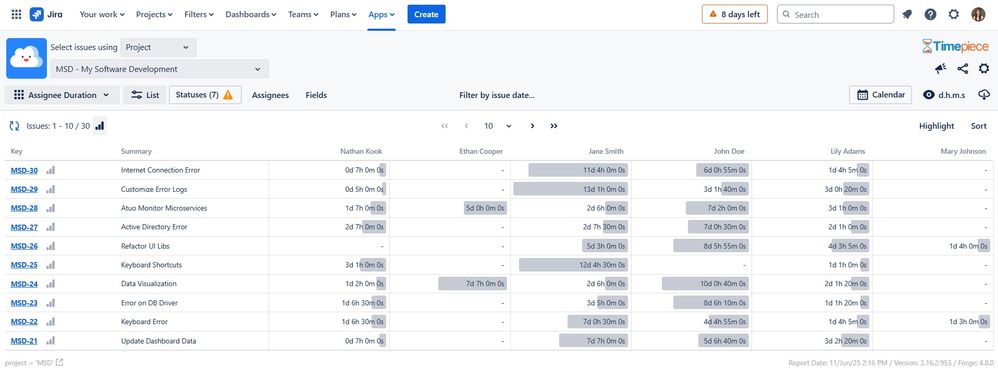
Task: Download report via cloud export icon
Action: point(984,95)
